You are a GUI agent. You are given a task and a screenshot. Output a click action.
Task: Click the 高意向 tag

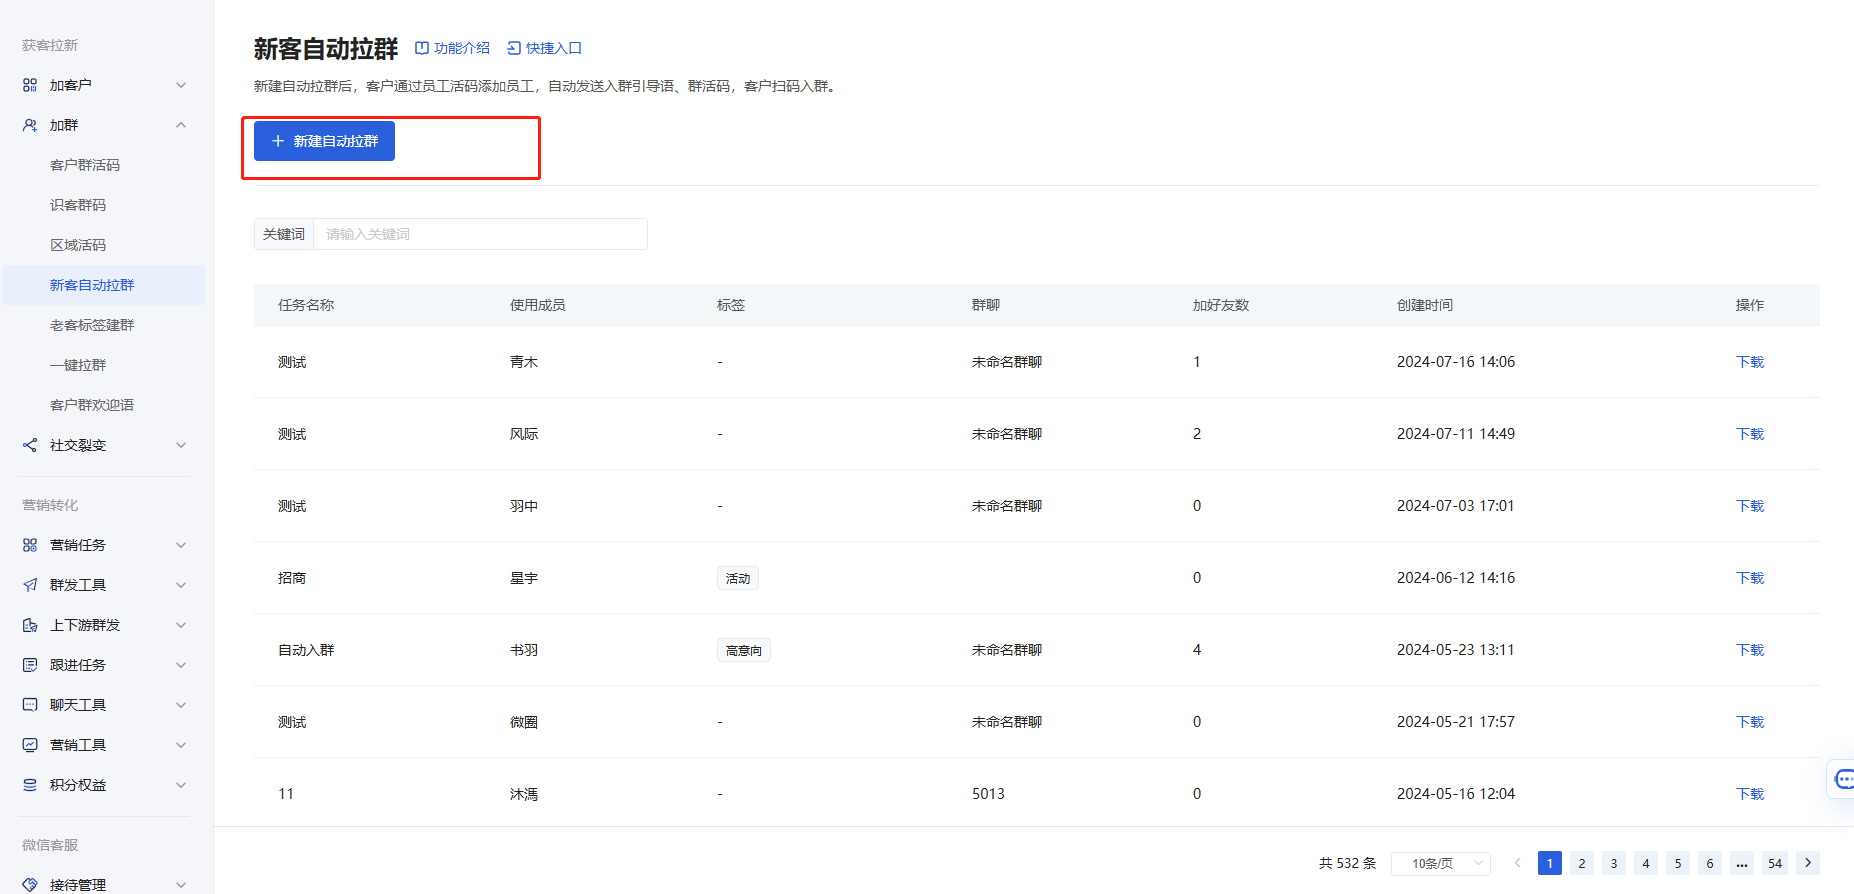744,650
